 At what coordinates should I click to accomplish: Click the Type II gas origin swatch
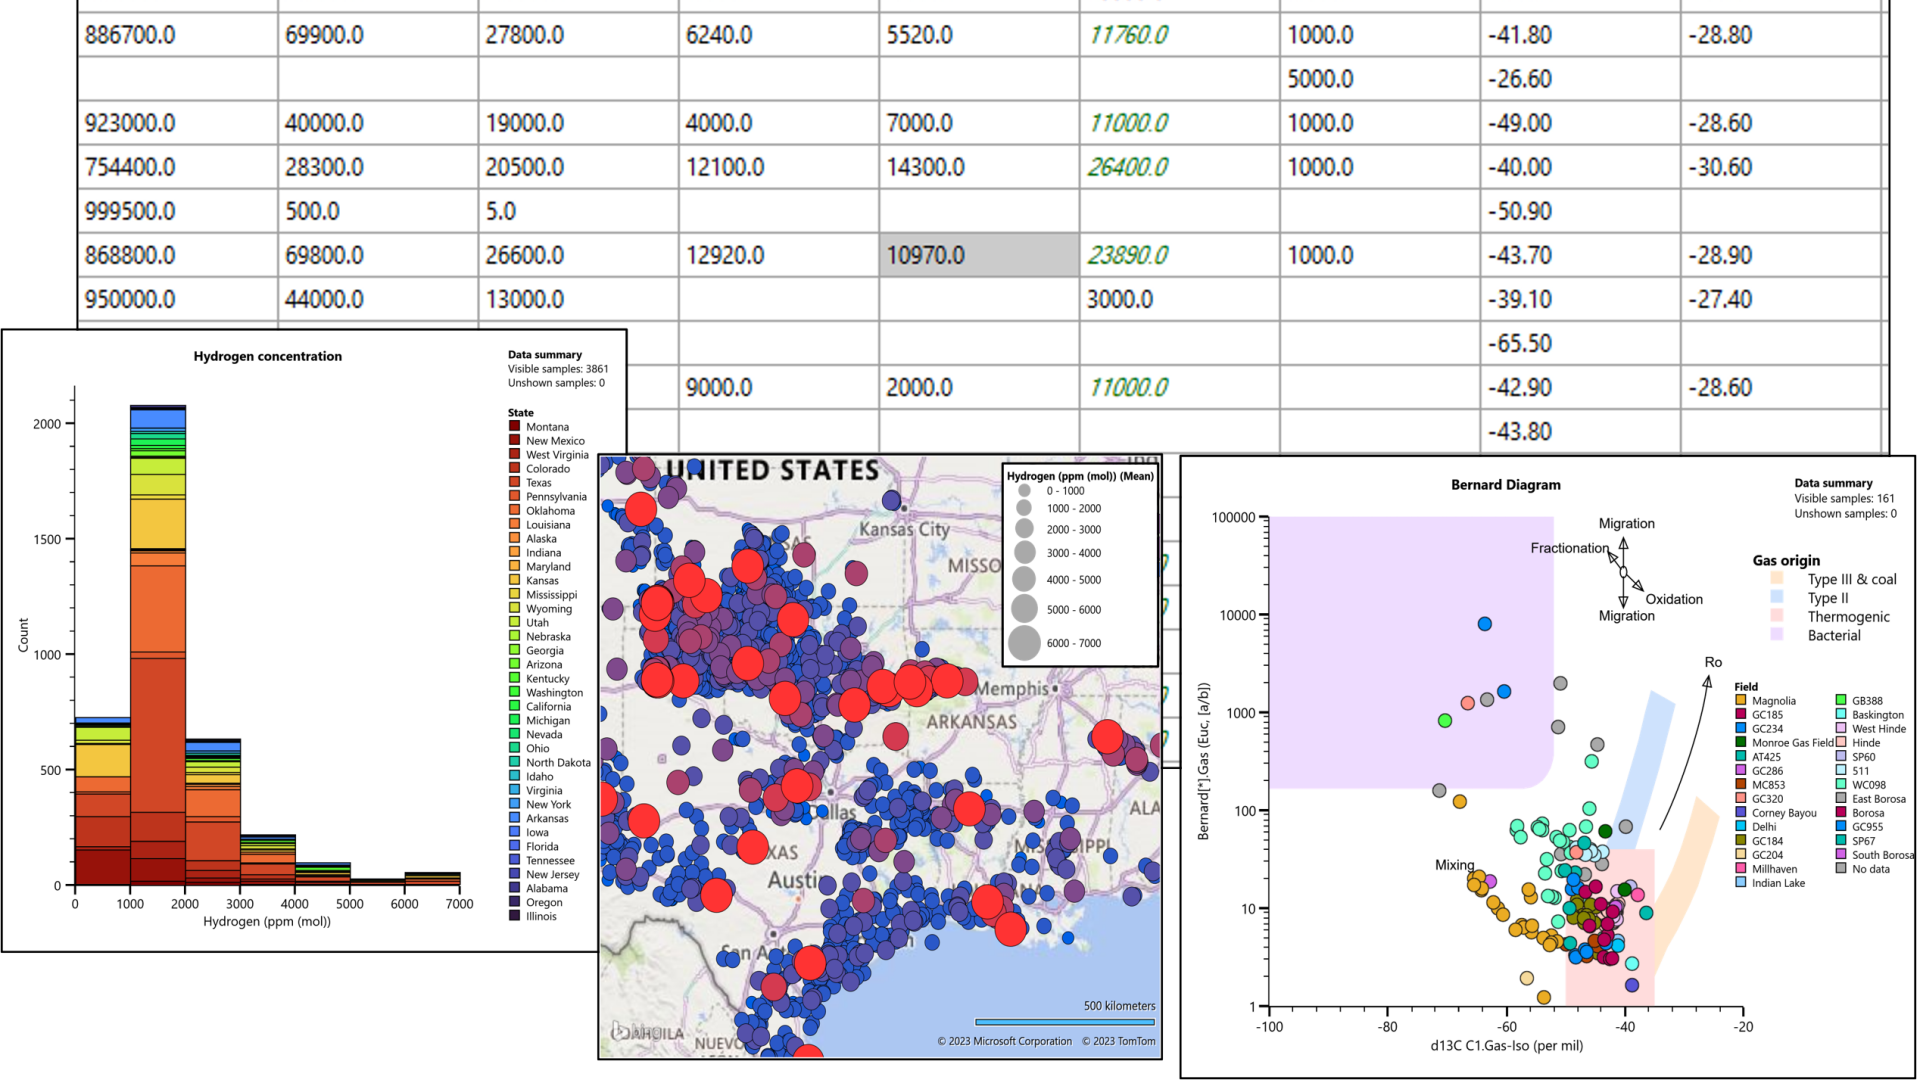tap(1777, 597)
